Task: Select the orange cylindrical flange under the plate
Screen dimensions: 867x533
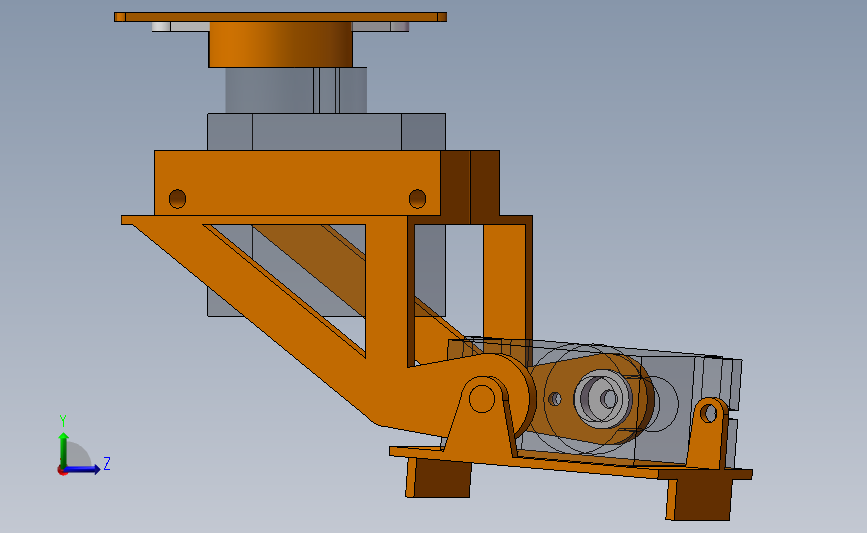Action: [281, 45]
